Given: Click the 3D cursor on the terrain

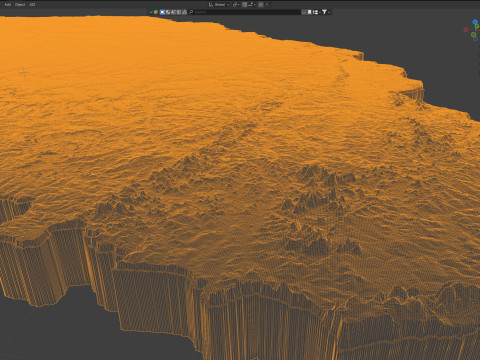Looking at the screenshot, I should point(23,72).
